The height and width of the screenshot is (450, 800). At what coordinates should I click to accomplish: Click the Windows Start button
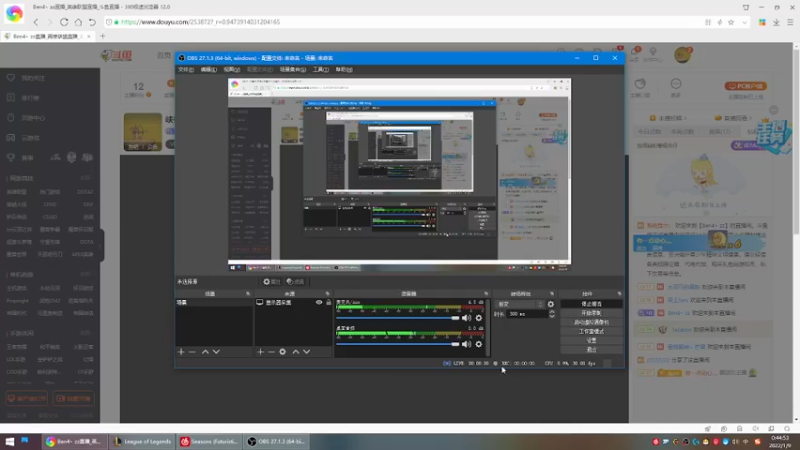point(10,441)
